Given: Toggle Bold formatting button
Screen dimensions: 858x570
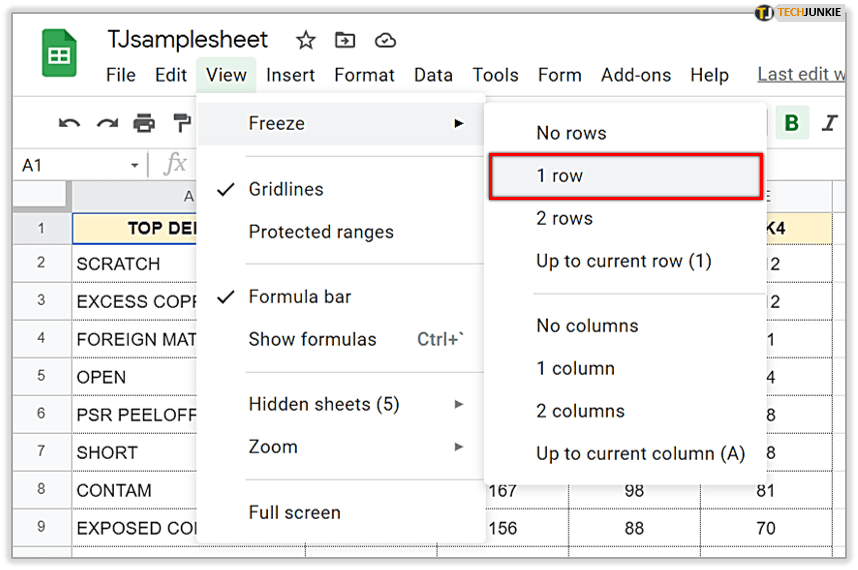Looking at the screenshot, I should (792, 123).
